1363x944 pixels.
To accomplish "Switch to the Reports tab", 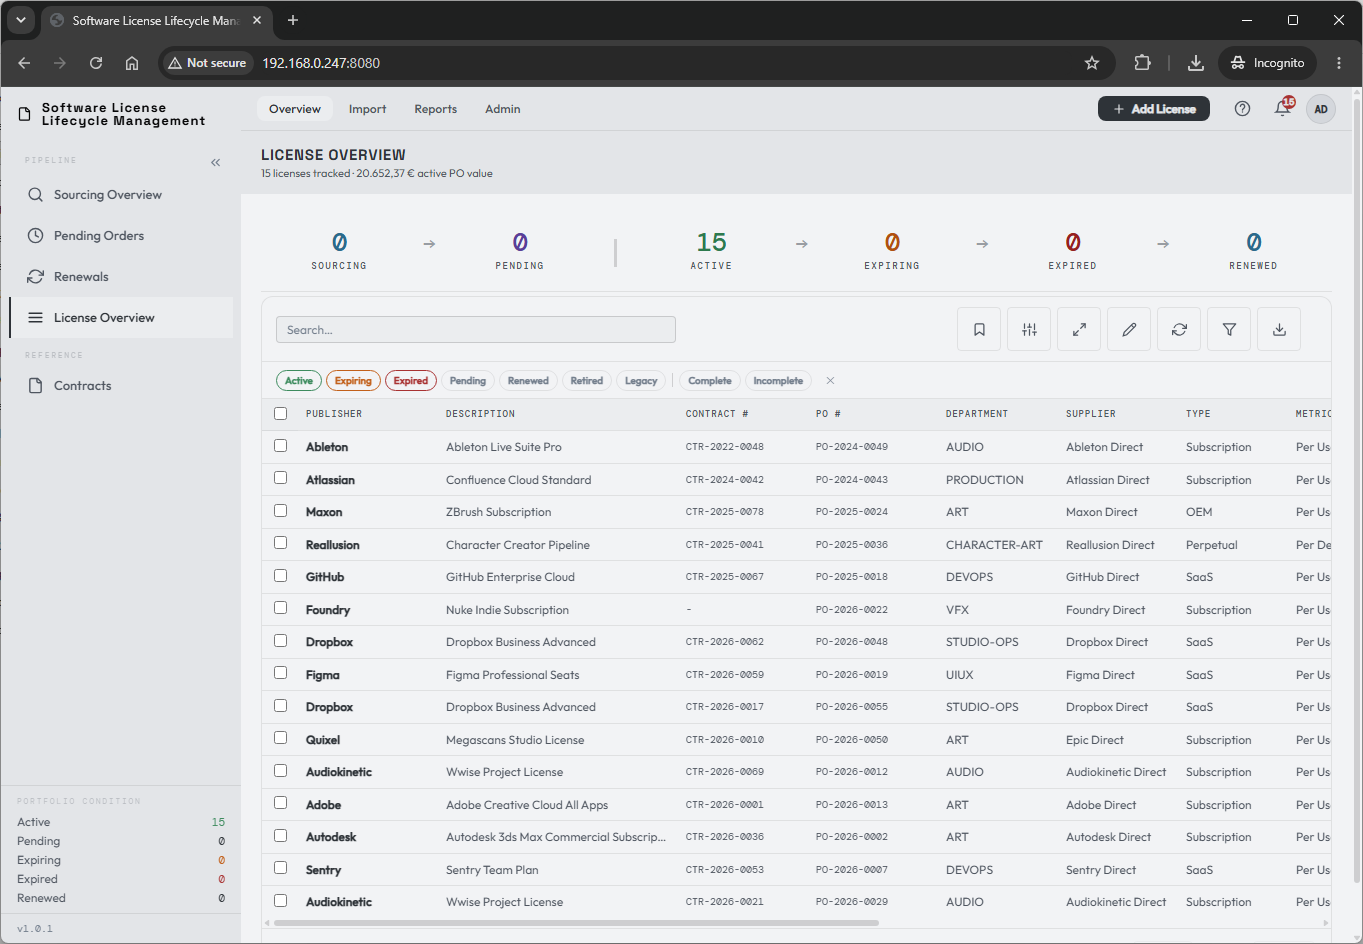I will 436,109.
